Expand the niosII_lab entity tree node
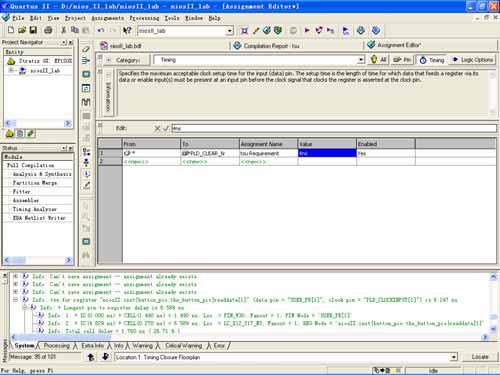The height and width of the screenshot is (375, 500). click(x=11, y=70)
